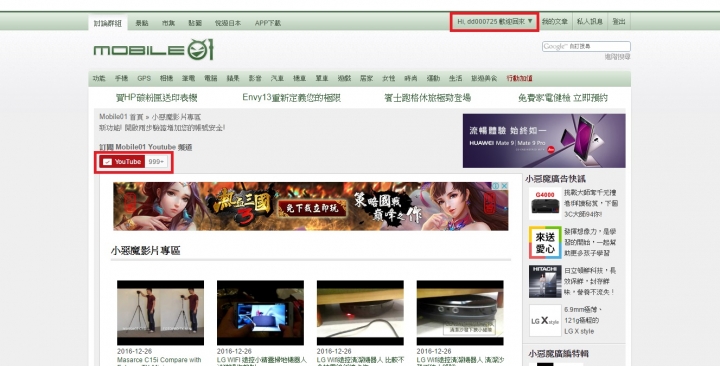The height and width of the screenshot is (366, 720).
Task: Open the 機車 category menu
Action: click(x=299, y=79)
